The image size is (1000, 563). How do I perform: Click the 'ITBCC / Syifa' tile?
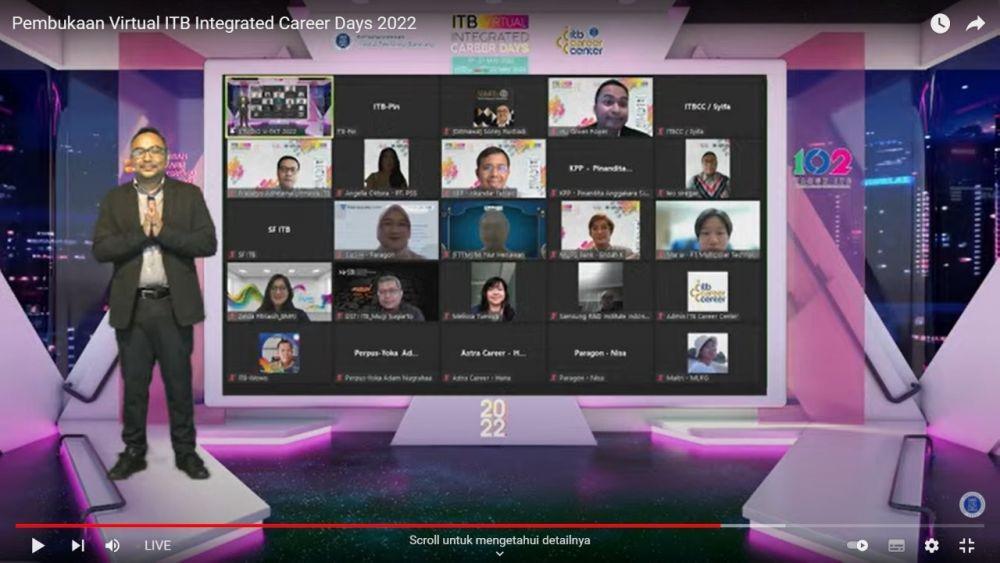click(x=707, y=106)
